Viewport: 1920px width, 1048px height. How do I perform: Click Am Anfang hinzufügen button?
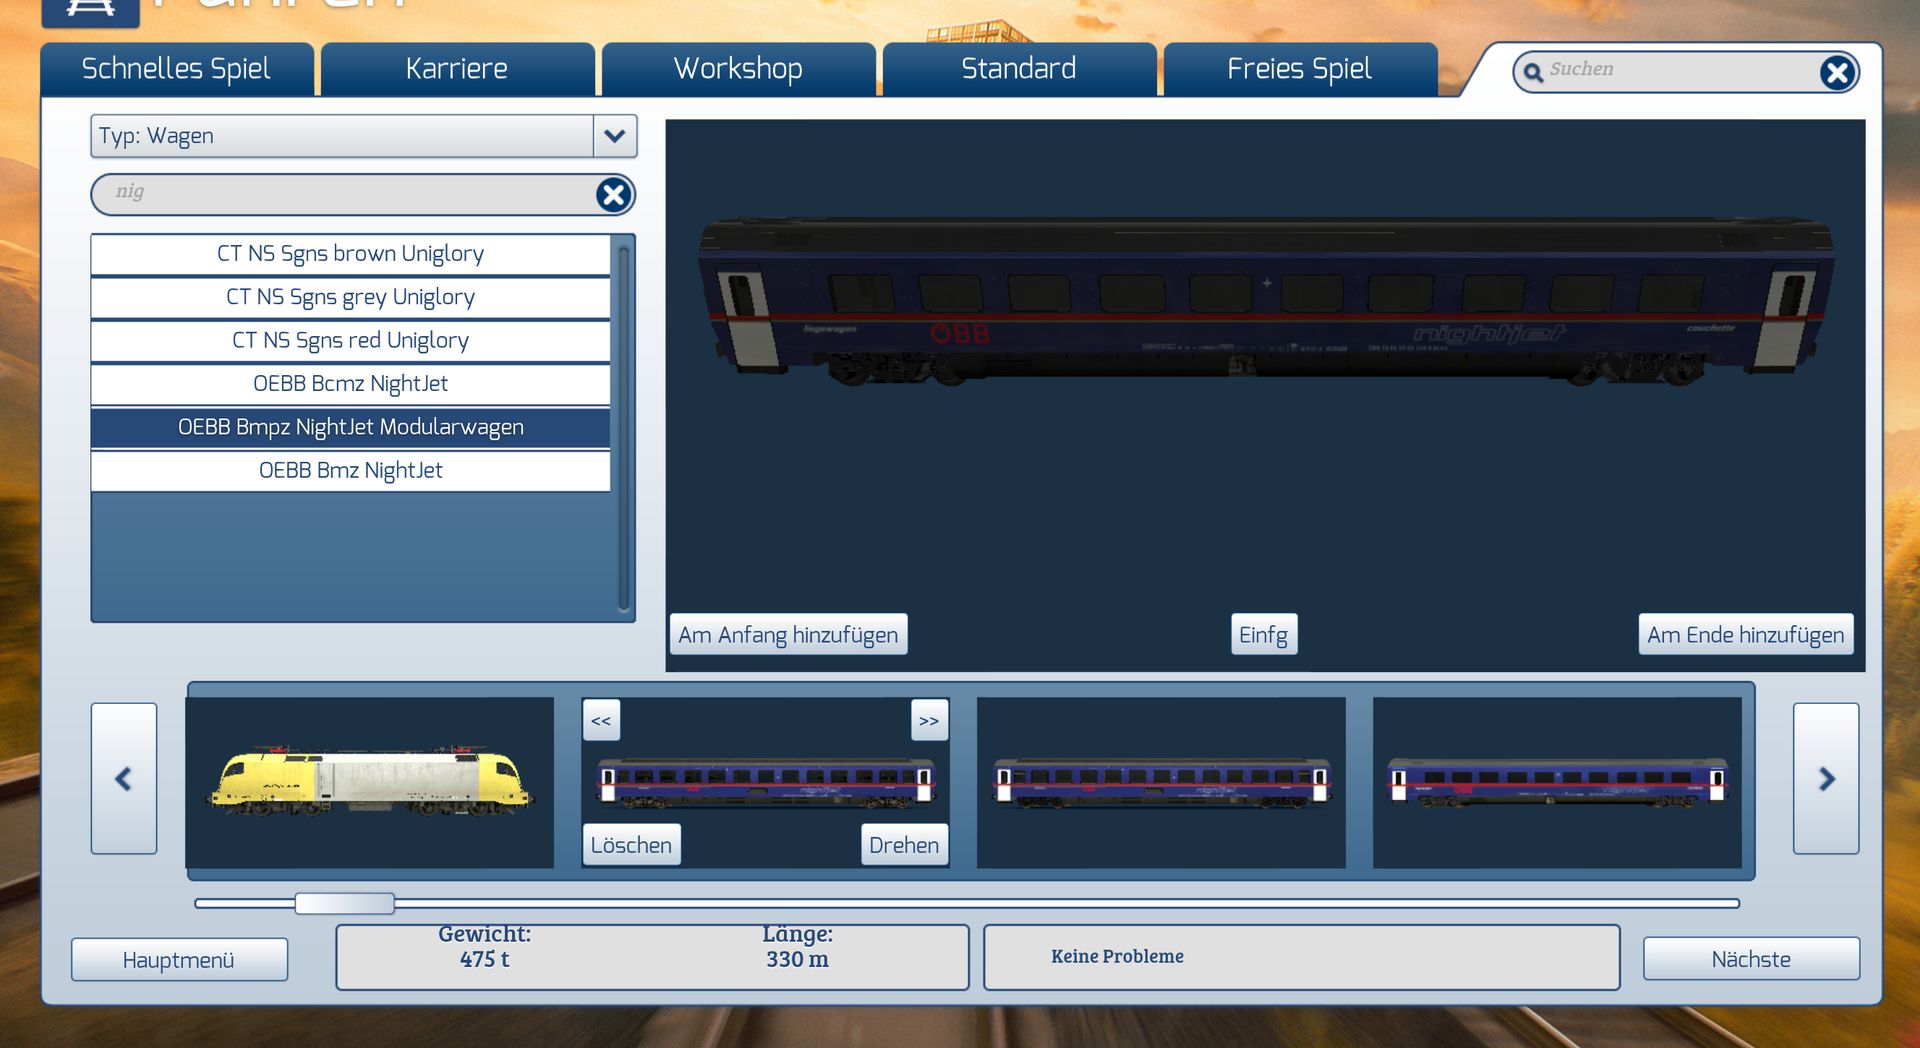pos(788,634)
